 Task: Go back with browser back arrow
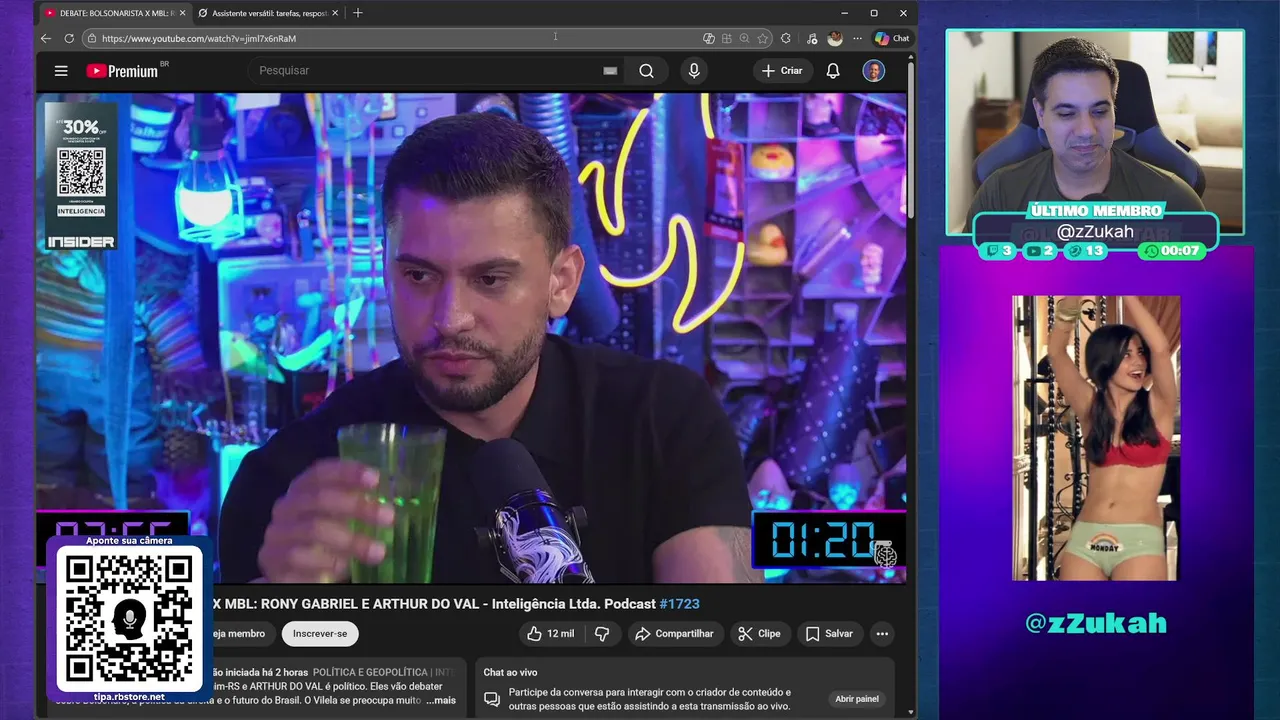coord(46,38)
